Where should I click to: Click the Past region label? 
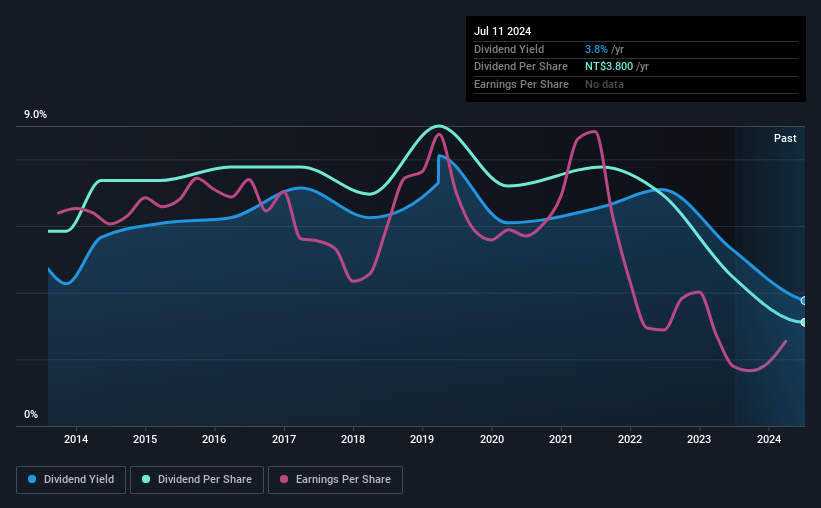(785, 138)
